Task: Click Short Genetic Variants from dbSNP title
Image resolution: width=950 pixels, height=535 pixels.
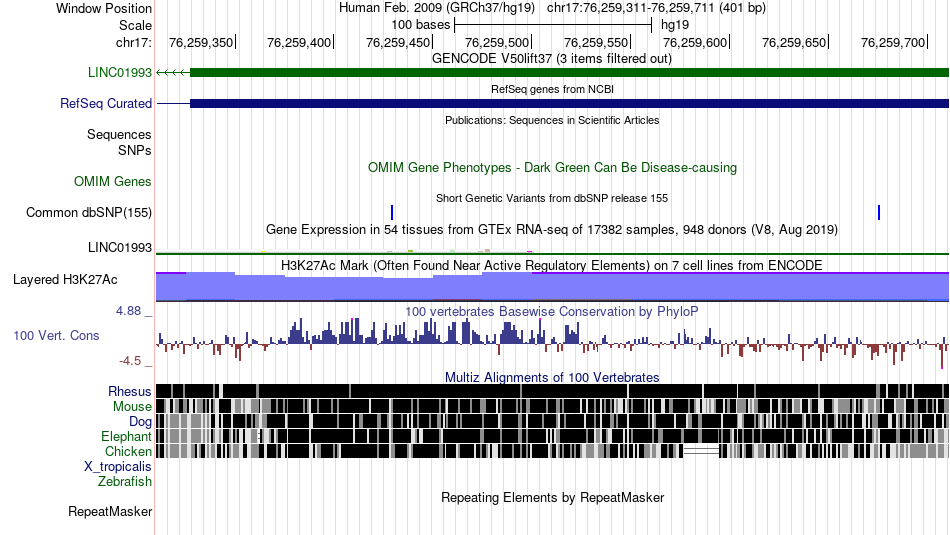Action: [552, 198]
